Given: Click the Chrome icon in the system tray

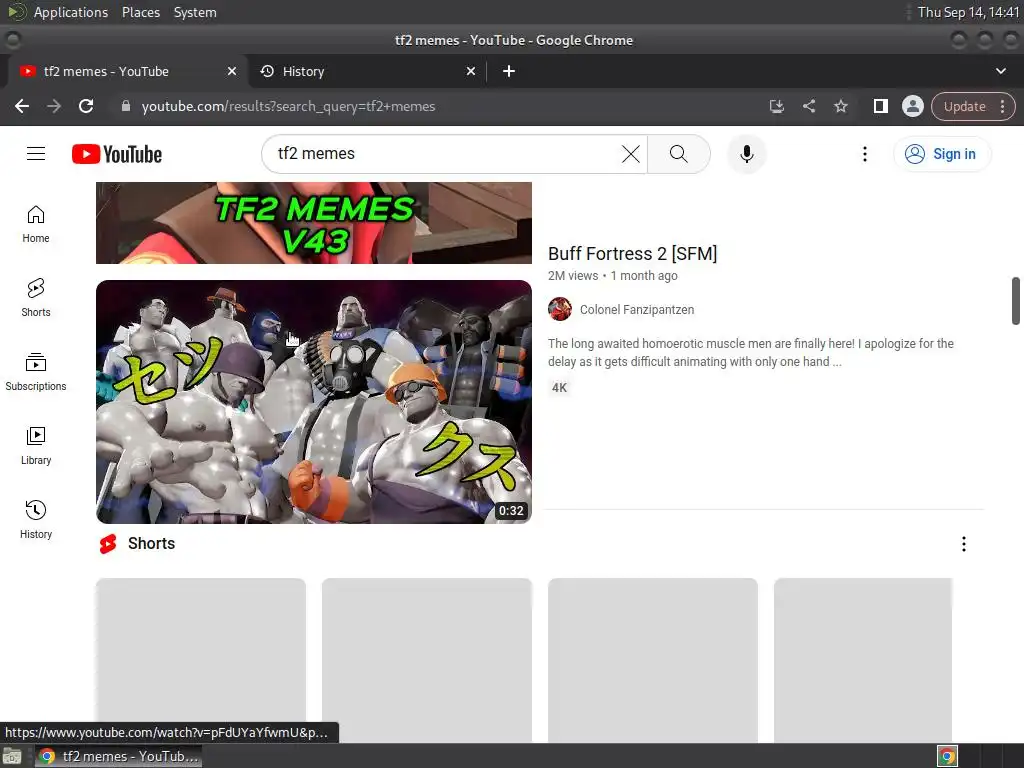Looking at the screenshot, I should coord(947,756).
